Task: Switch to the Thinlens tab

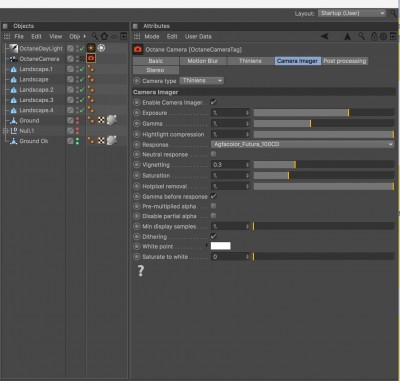Action: click(x=250, y=61)
